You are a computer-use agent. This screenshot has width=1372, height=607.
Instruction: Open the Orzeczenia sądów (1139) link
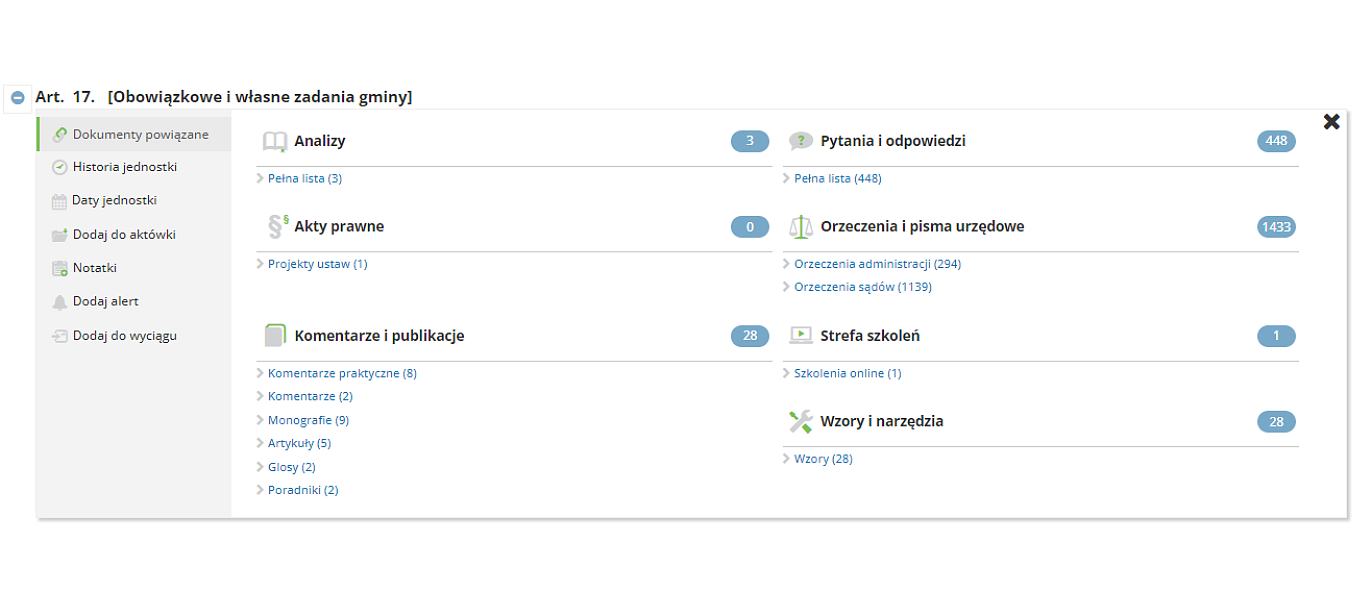coord(862,287)
